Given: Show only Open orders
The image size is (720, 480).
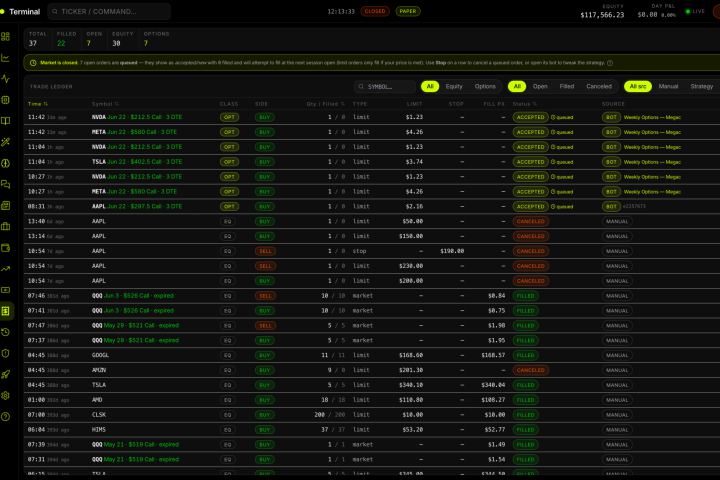Looking at the screenshot, I should click(540, 86).
